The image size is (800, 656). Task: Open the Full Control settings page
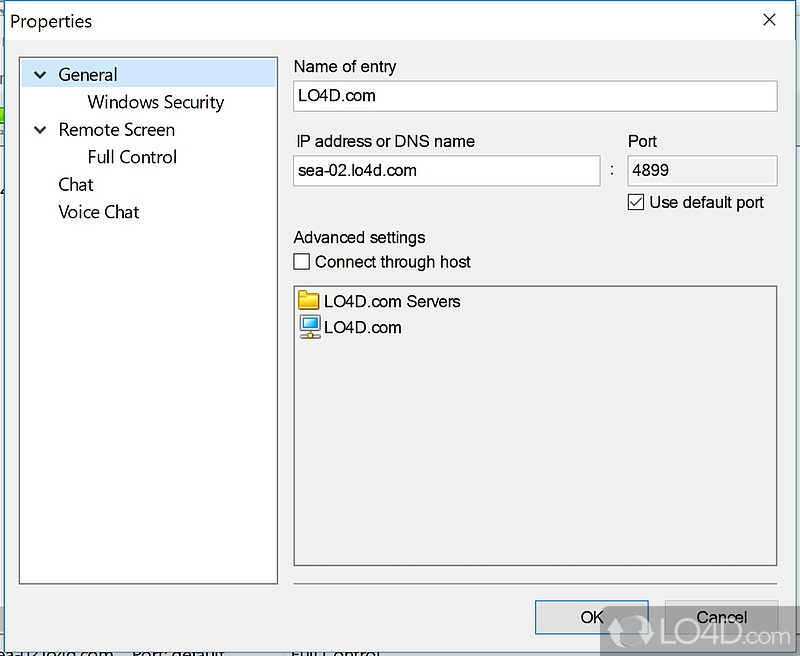(132, 157)
